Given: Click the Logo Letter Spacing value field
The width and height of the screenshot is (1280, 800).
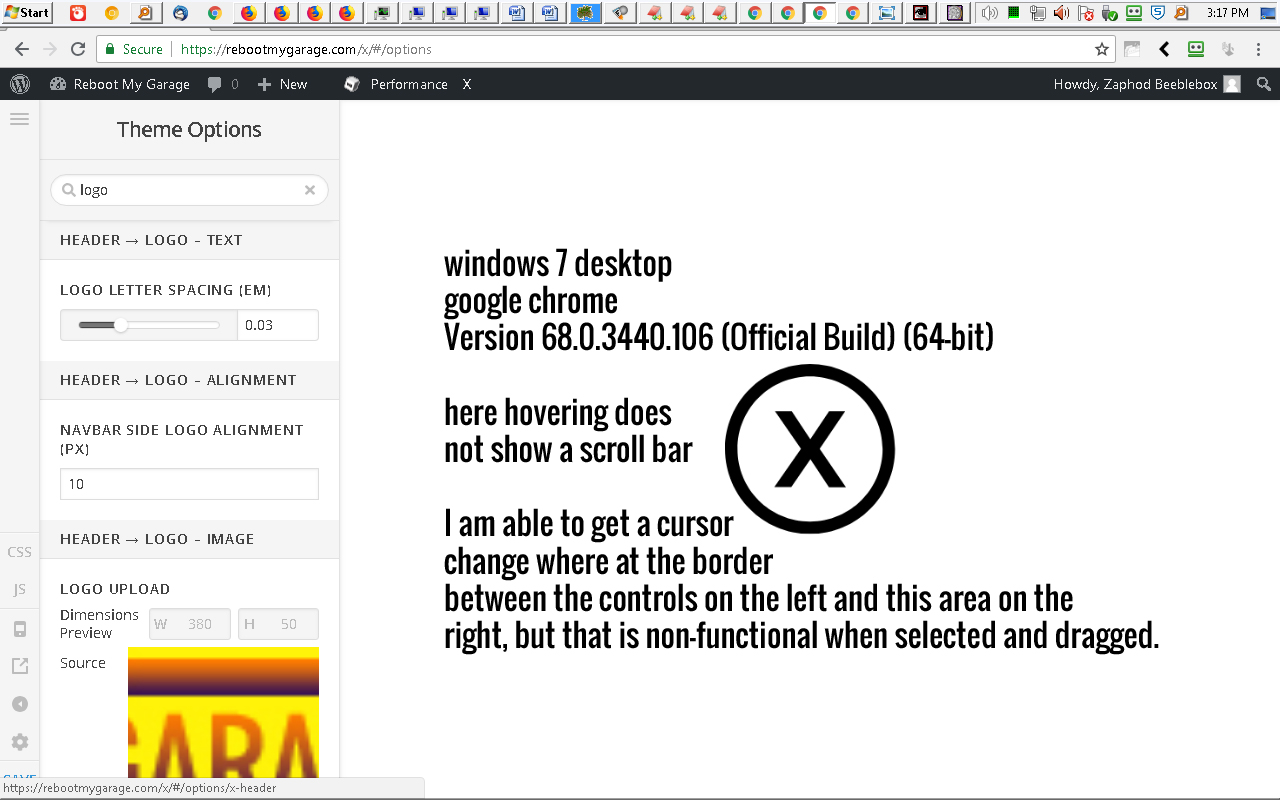Looking at the screenshot, I should (277, 325).
